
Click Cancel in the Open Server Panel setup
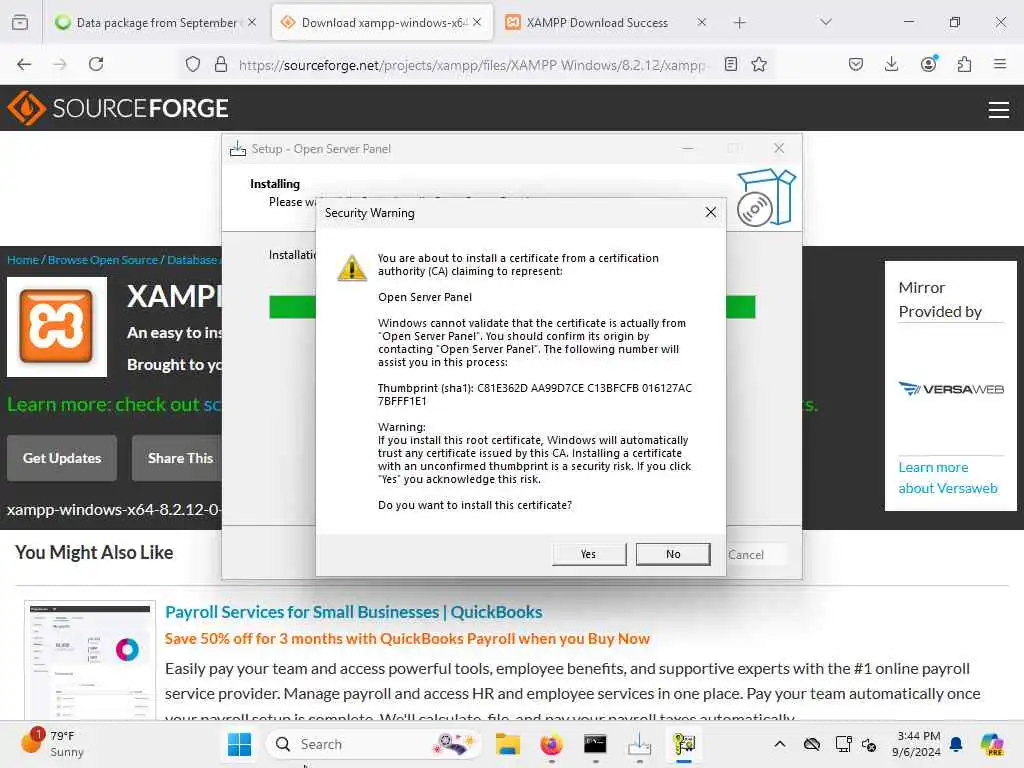click(x=746, y=554)
